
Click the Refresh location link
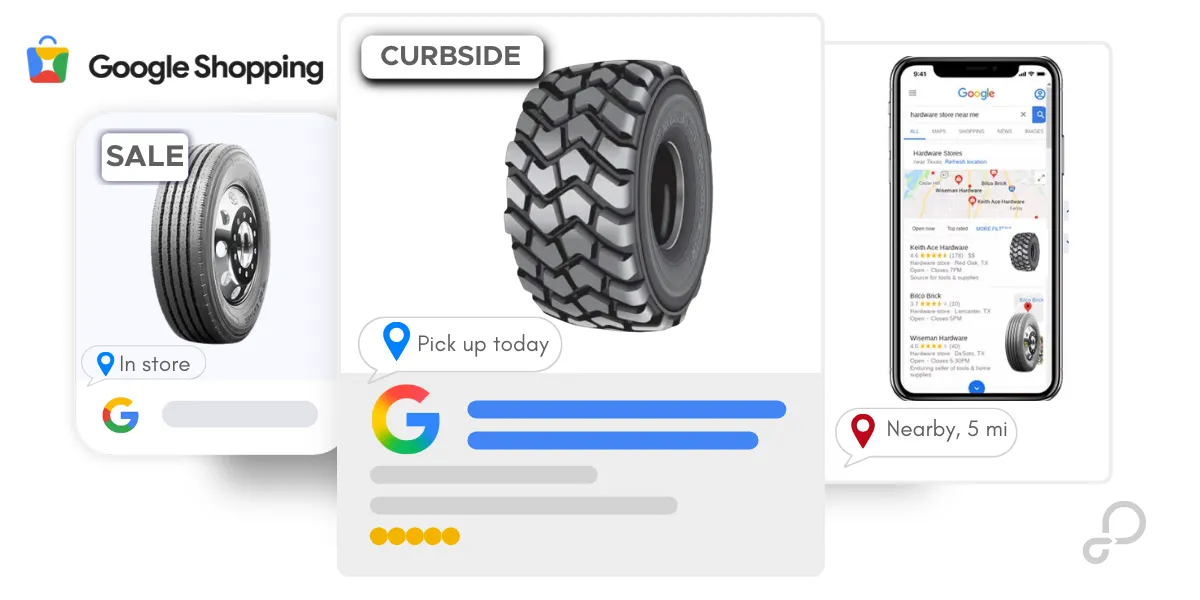tap(966, 162)
